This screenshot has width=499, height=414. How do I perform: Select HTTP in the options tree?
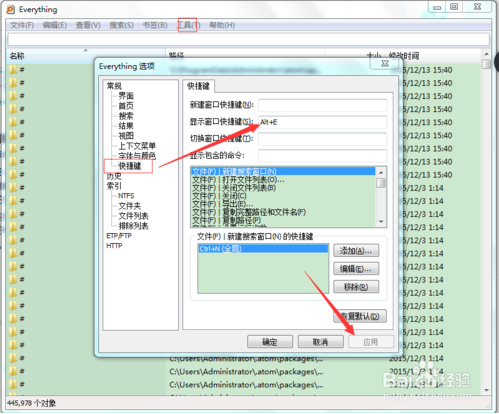114,246
